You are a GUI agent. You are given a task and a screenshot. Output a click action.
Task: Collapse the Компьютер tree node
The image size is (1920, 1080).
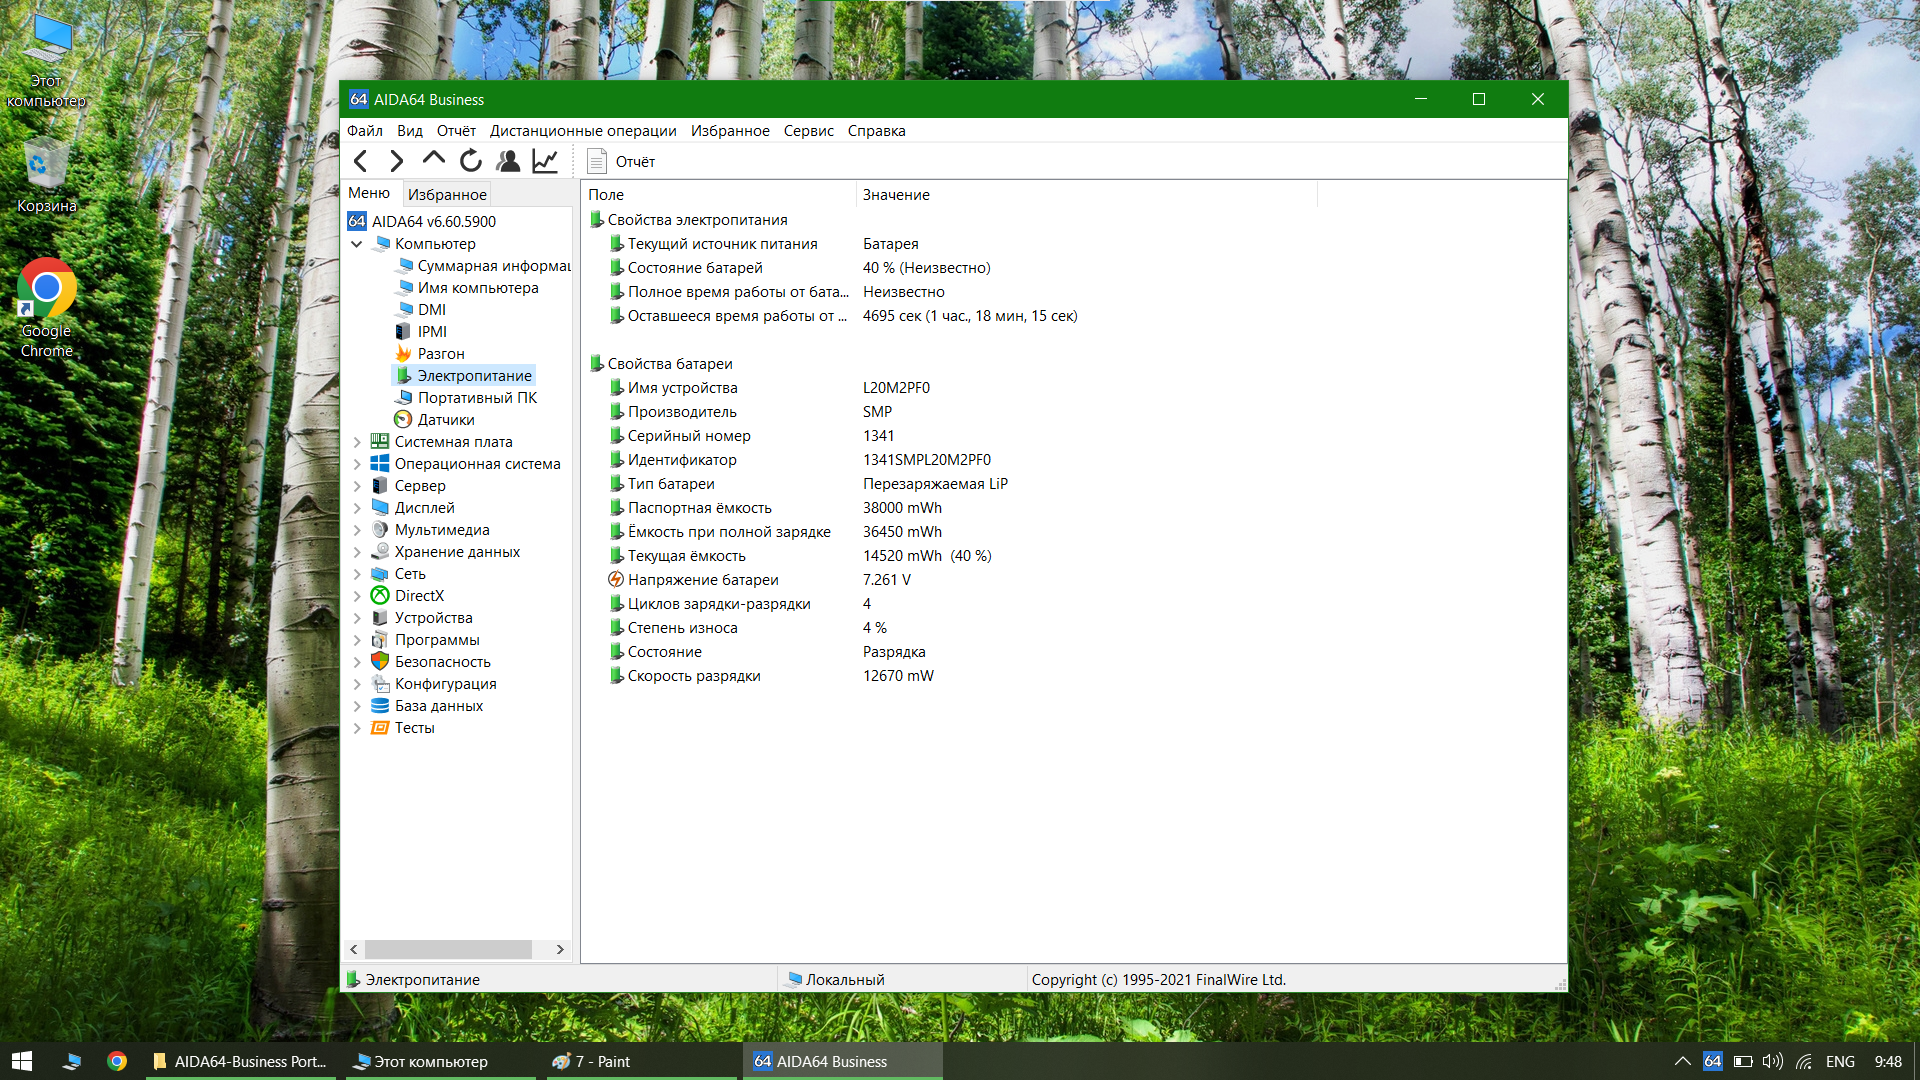coord(357,244)
